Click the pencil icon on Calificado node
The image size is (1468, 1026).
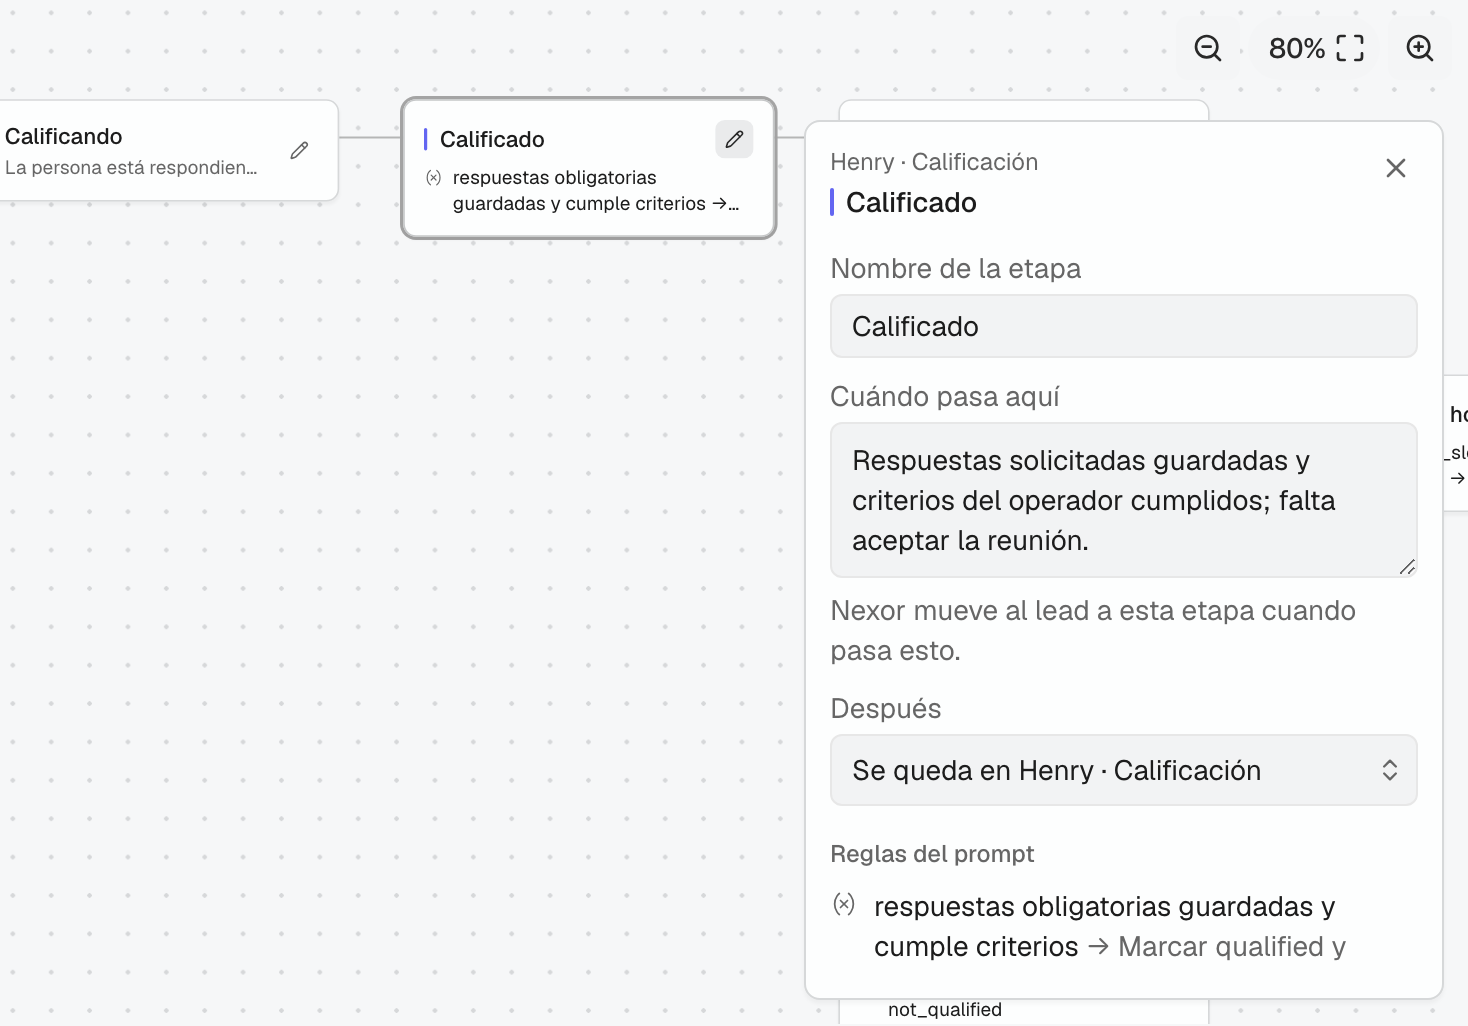pos(734,139)
